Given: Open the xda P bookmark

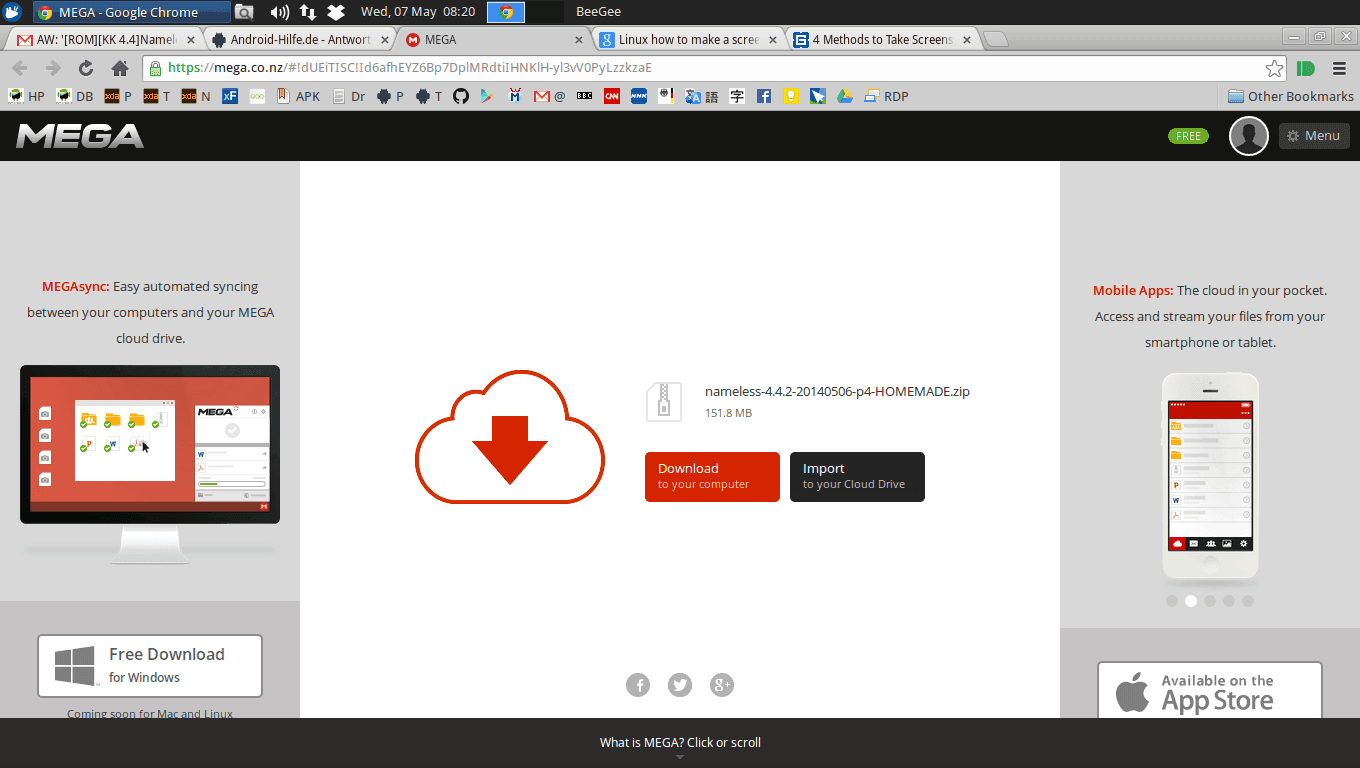Looking at the screenshot, I should (x=118, y=96).
